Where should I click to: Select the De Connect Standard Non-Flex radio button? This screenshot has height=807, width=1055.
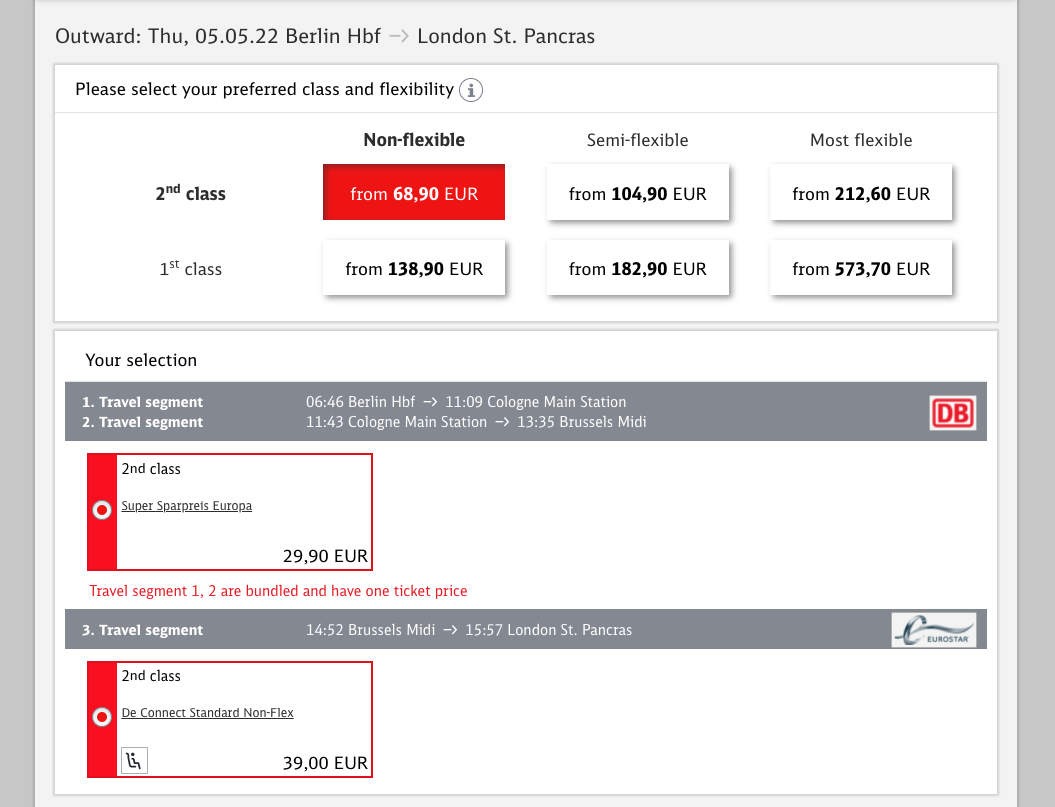[101, 717]
